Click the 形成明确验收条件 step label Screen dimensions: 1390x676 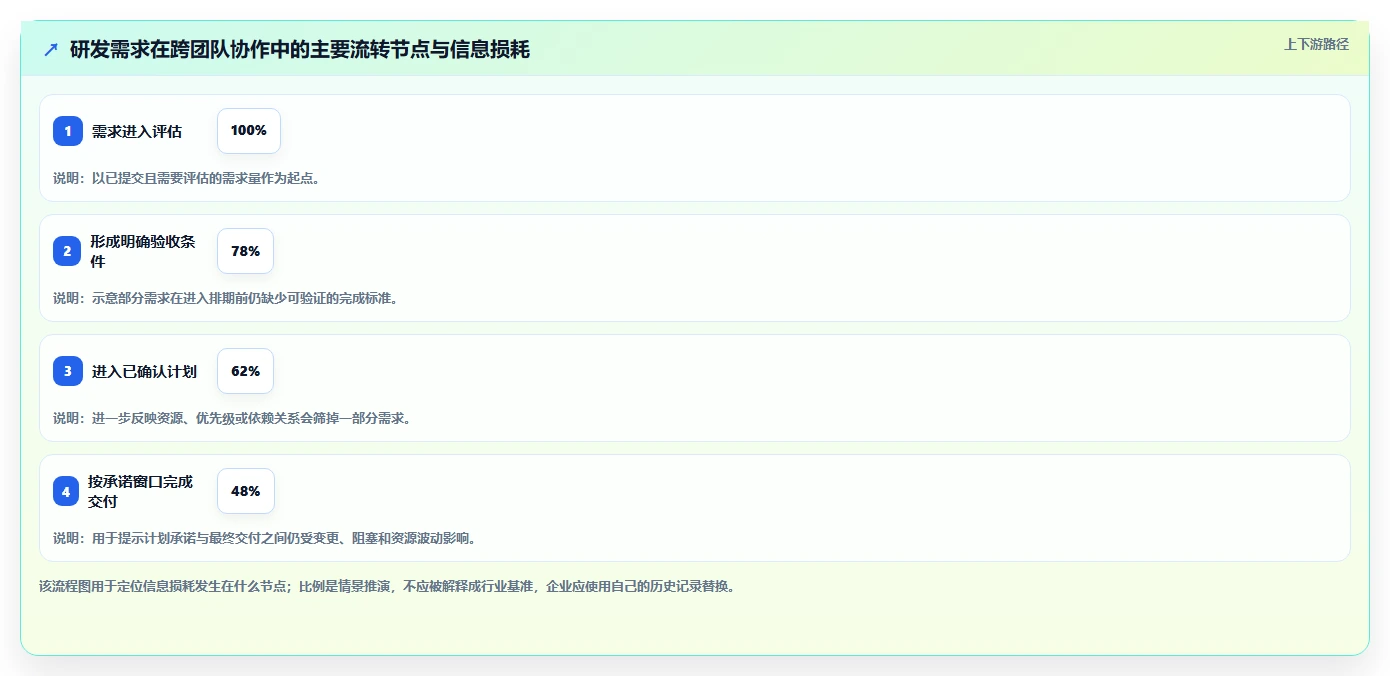[143, 251]
